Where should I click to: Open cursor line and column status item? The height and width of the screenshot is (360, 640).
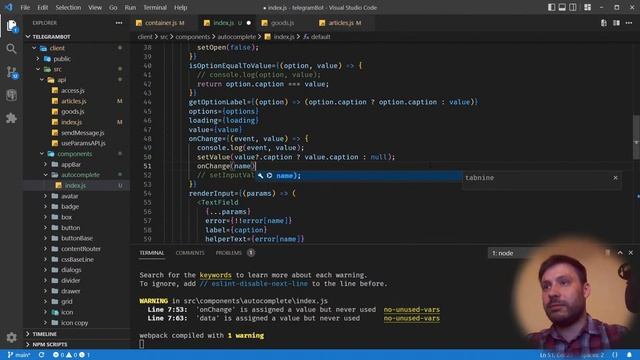click(x=557, y=355)
